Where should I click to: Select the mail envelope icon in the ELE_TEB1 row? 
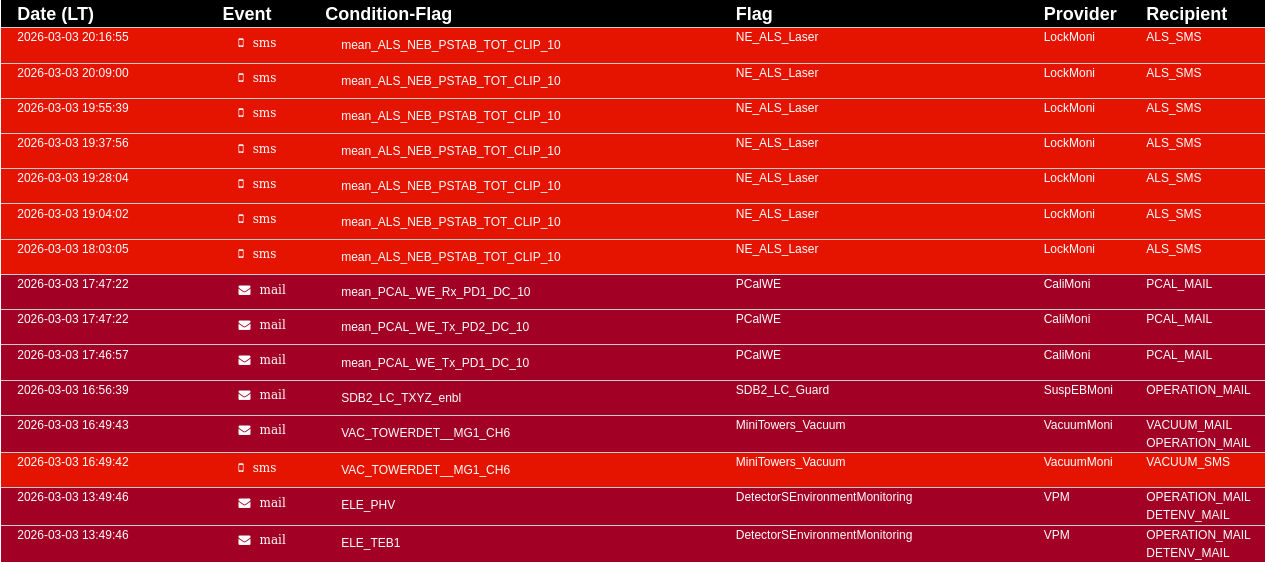245,540
